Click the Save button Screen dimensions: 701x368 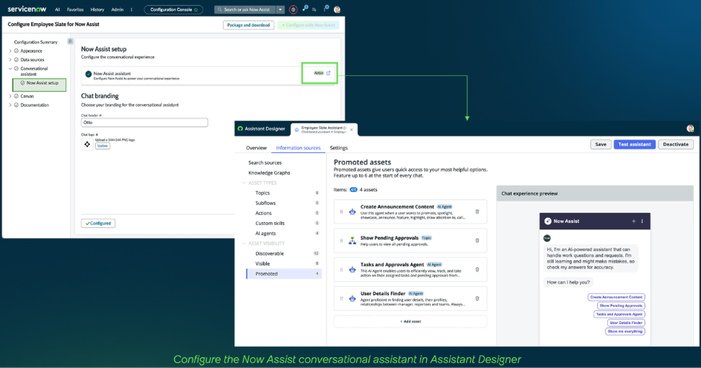click(600, 144)
